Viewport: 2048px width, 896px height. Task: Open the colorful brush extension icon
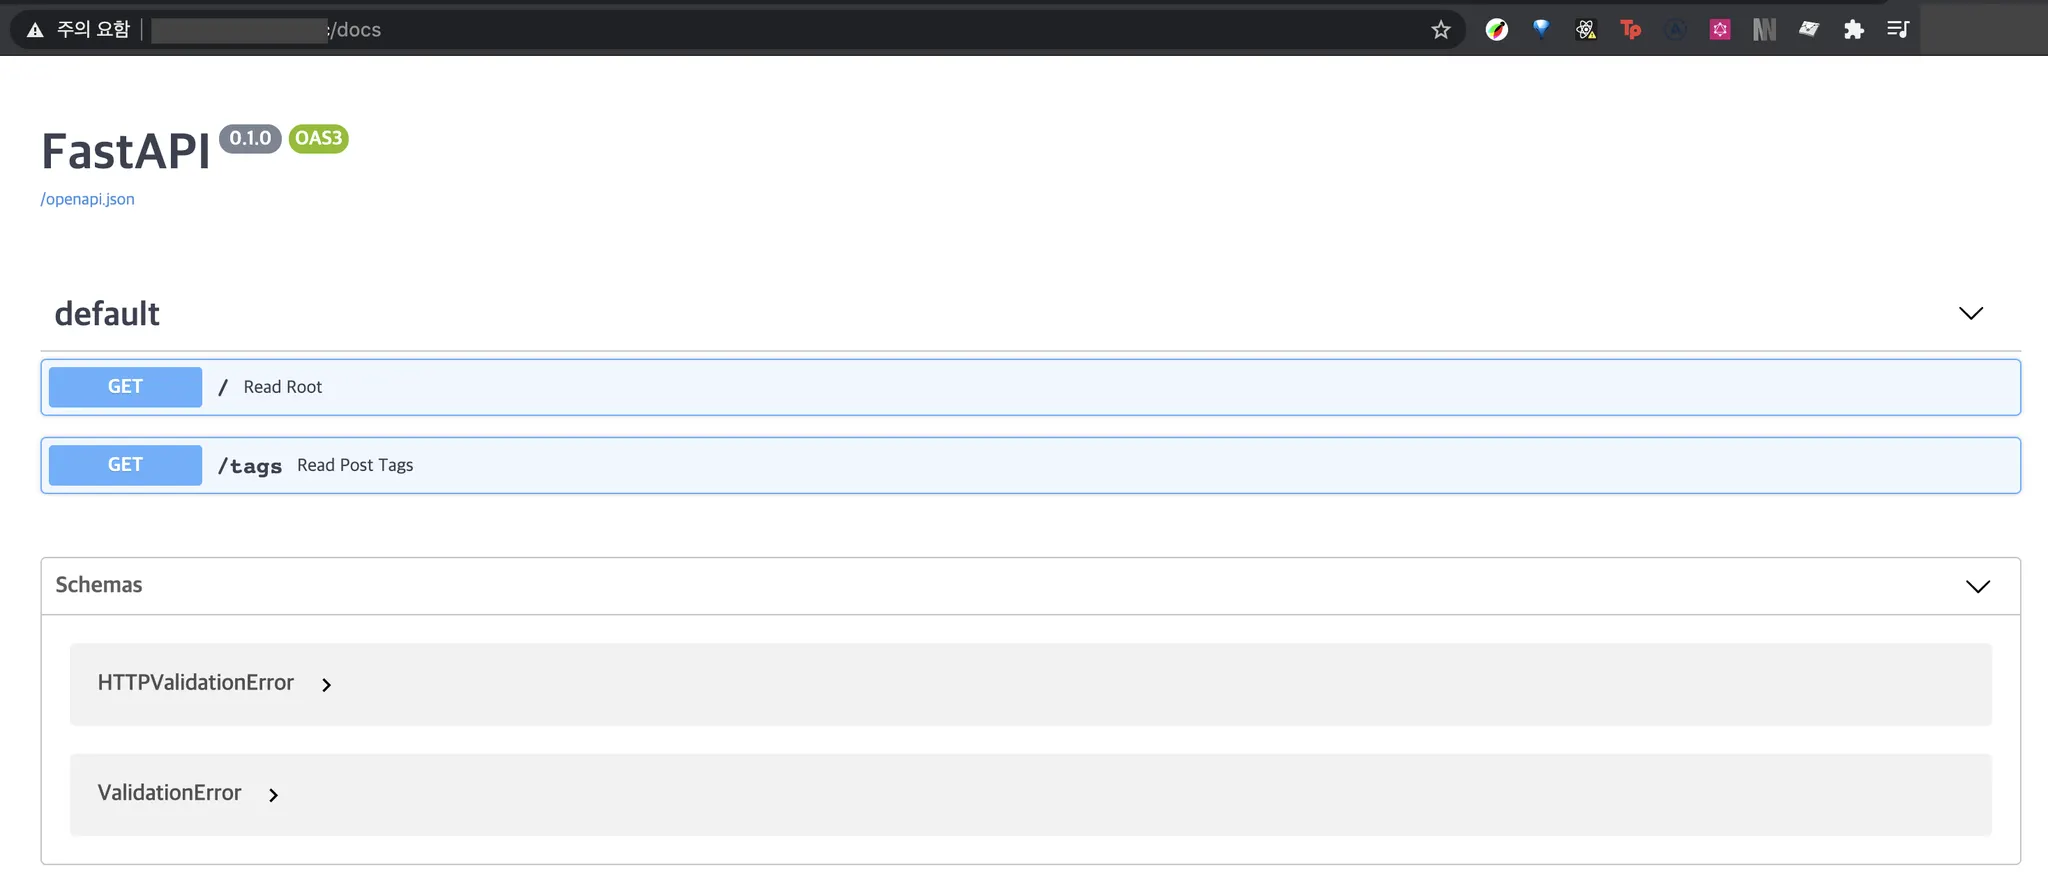(1496, 30)
